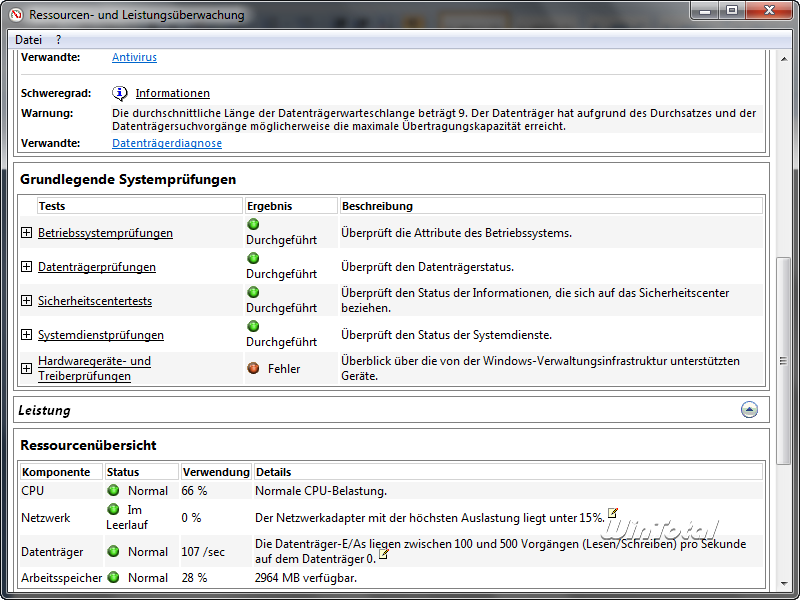Click the green Datenträger resource status icon
This screenshot has height=600, width=800.
(x=113, y=552)
